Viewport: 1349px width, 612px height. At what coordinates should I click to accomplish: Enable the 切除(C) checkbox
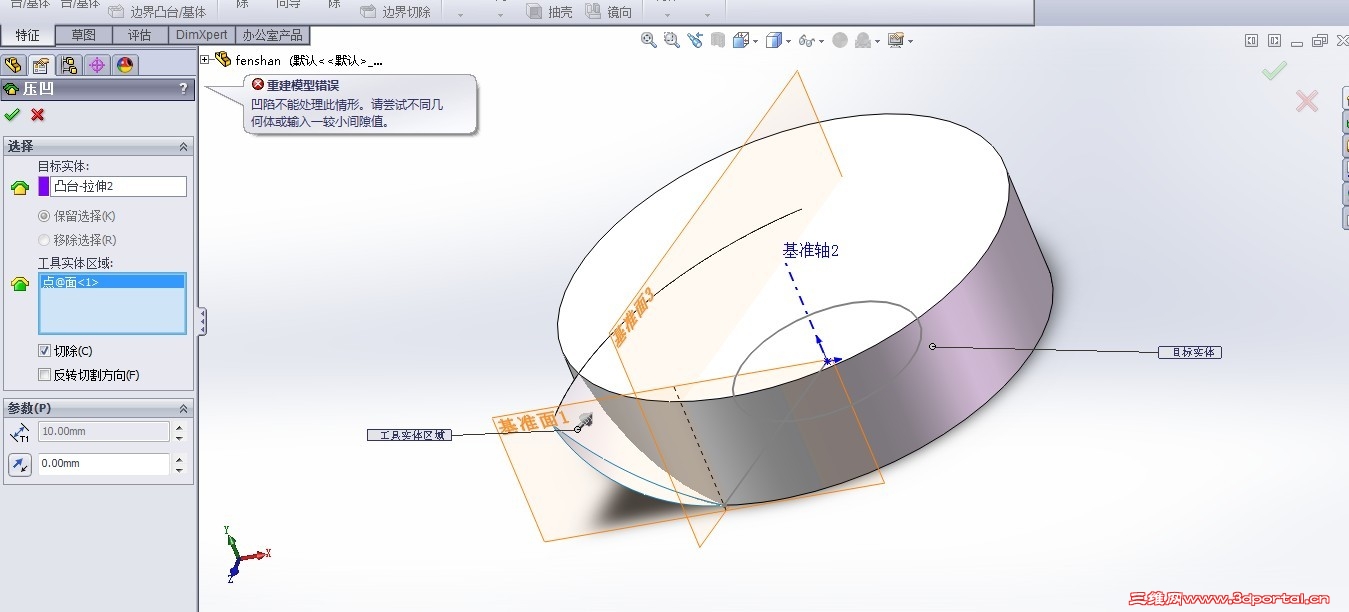(x=46, y=350)
